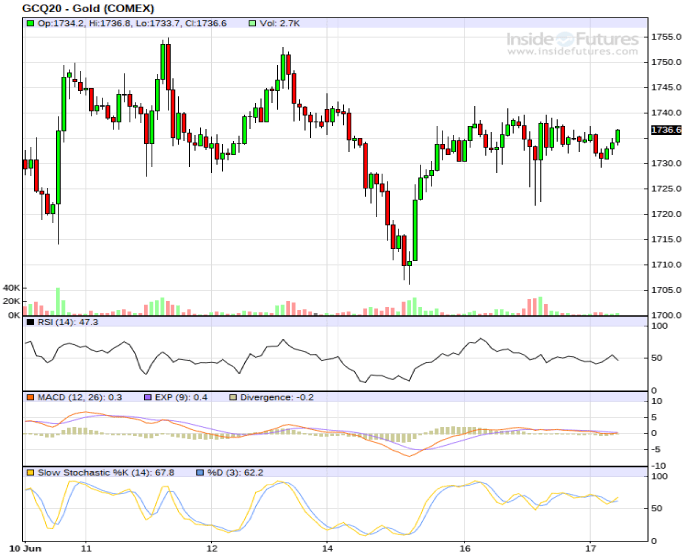The image size is (686, 555).
Task: Click the black RSI (14) legend swatch
Action: point(31,323)
